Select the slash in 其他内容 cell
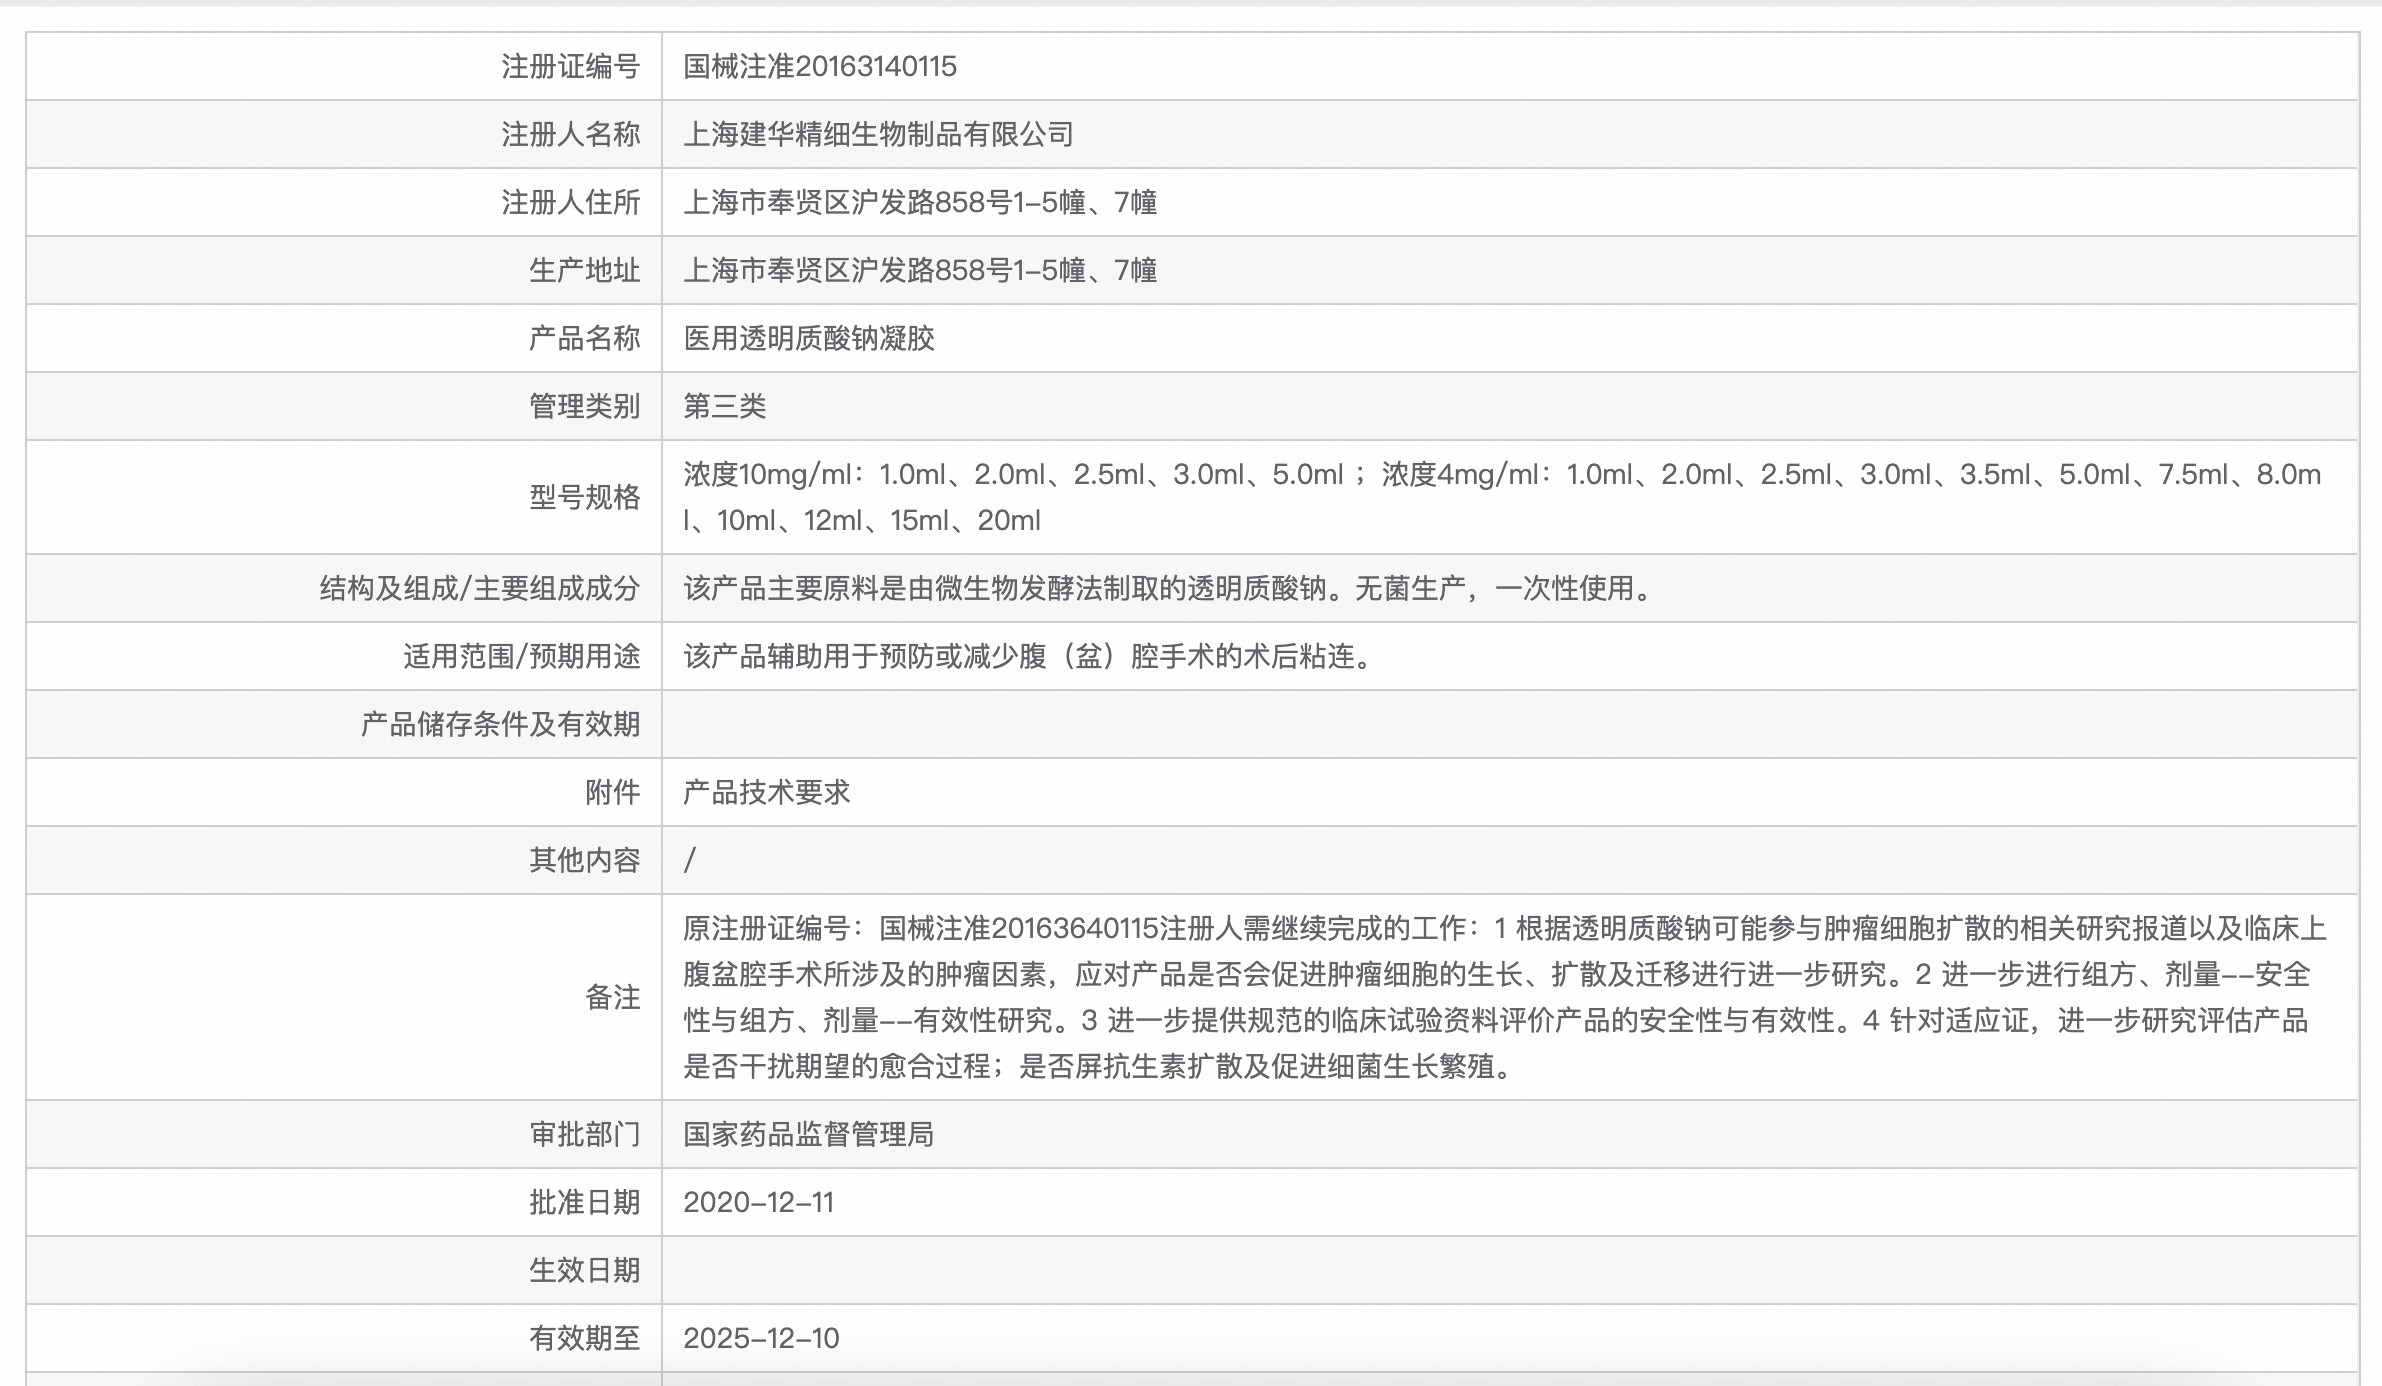The height and width of the screenshot is (1386, 2382). pos(689,858)
